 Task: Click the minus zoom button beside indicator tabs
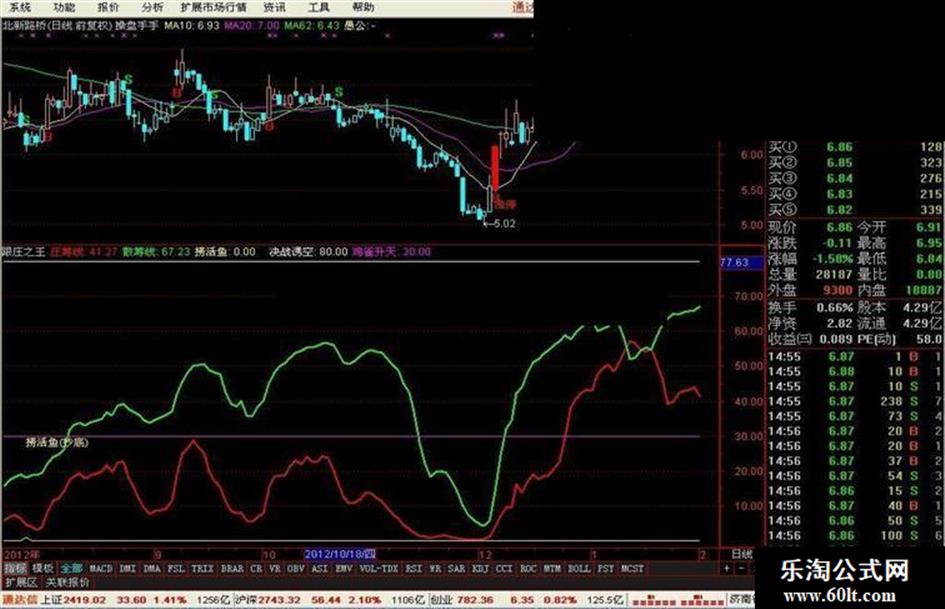741,569
